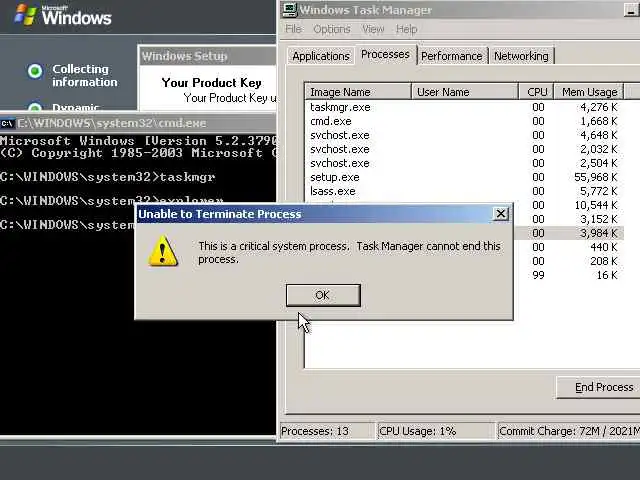640x480 pixels.
Task: Open the Options menu in Task Manager
Action: pyautogui.click(x=332, y=29)
